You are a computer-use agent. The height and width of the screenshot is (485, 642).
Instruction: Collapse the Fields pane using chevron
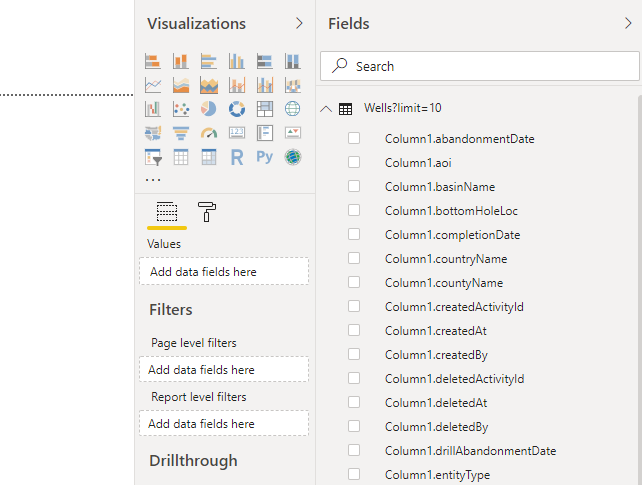pos(627,23)
